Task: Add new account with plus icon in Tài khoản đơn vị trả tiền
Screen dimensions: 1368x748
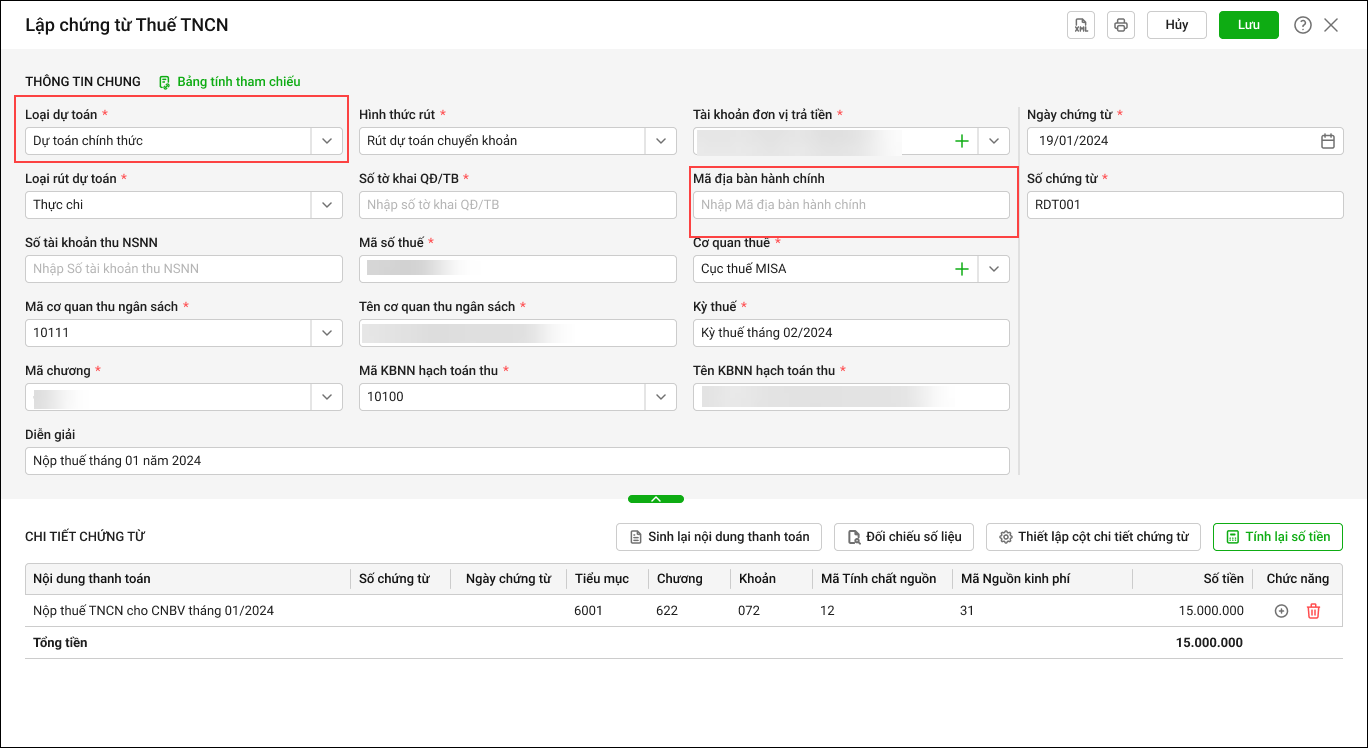Action: tap(962, 141)
